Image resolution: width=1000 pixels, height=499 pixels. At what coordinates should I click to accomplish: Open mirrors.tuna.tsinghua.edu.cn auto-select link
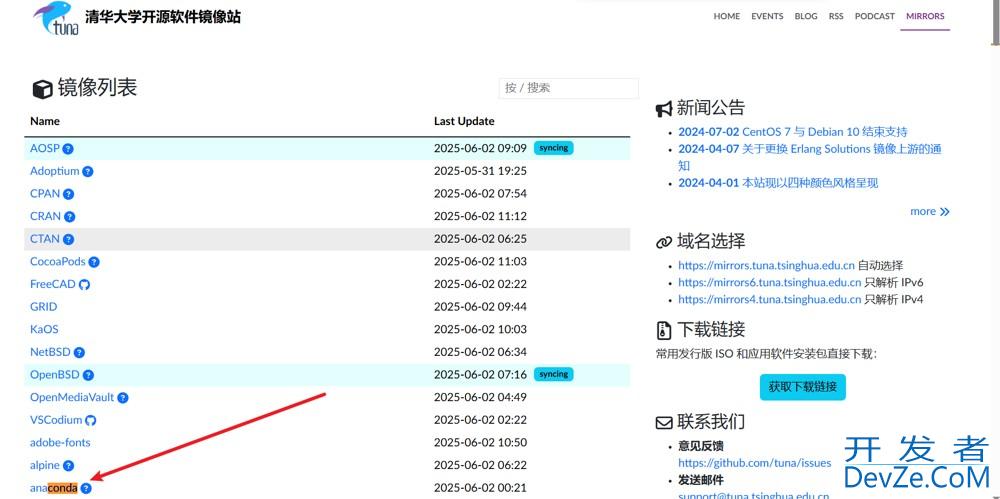click(x=766, y=266)
